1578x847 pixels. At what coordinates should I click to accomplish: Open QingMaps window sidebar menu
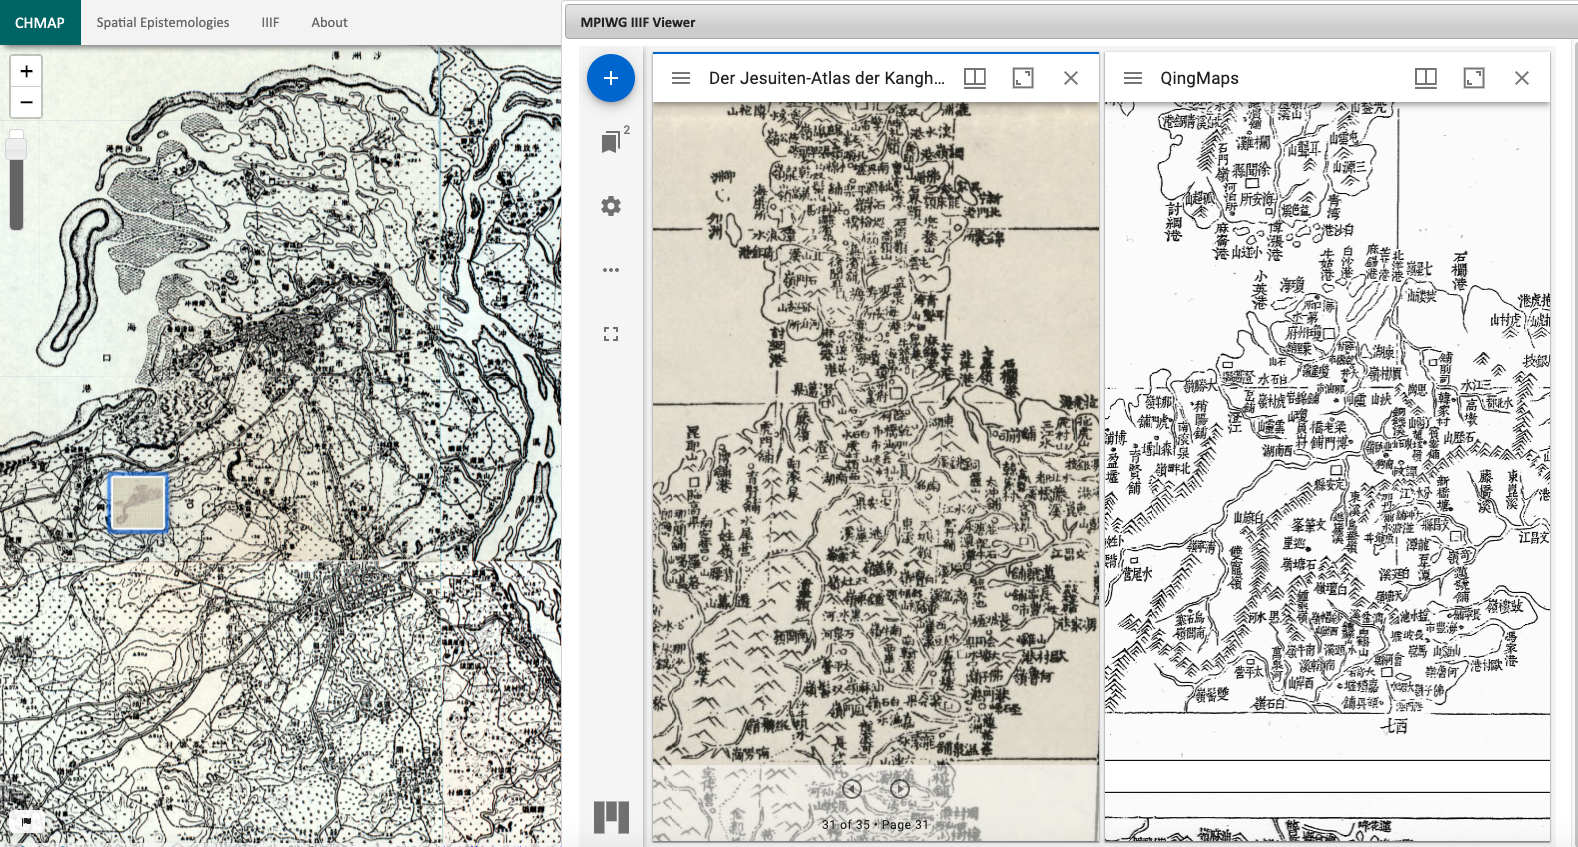tap(1133, 78)
